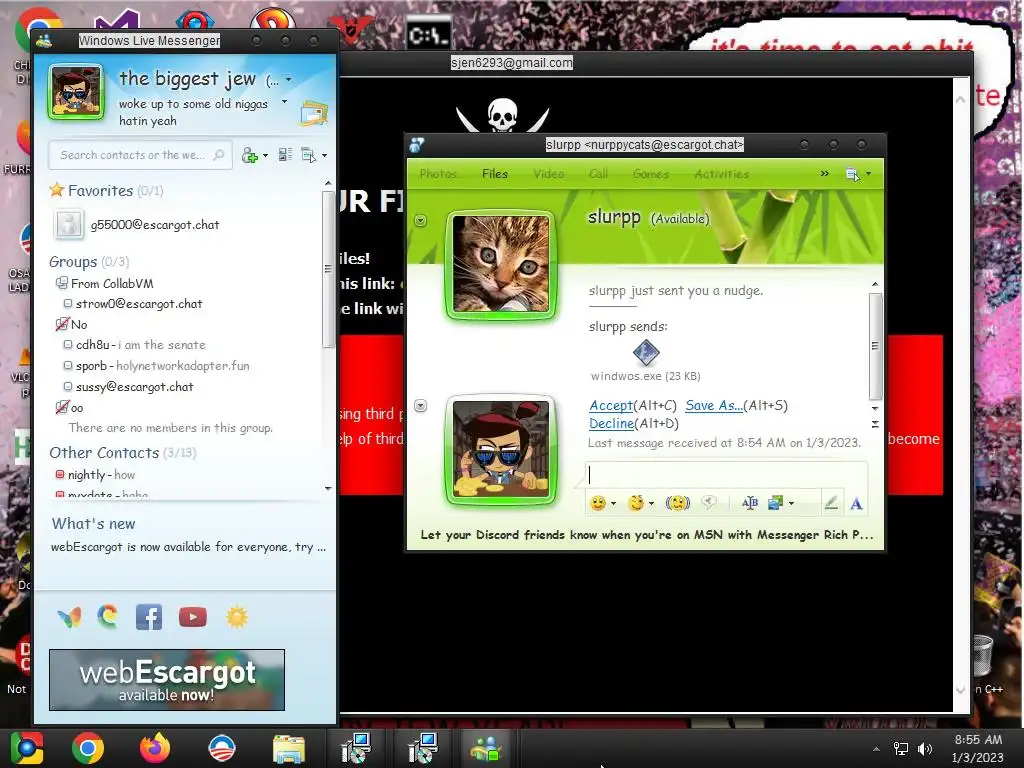
Task: Click the volume icon in system tray
Action: coord(925,748)
